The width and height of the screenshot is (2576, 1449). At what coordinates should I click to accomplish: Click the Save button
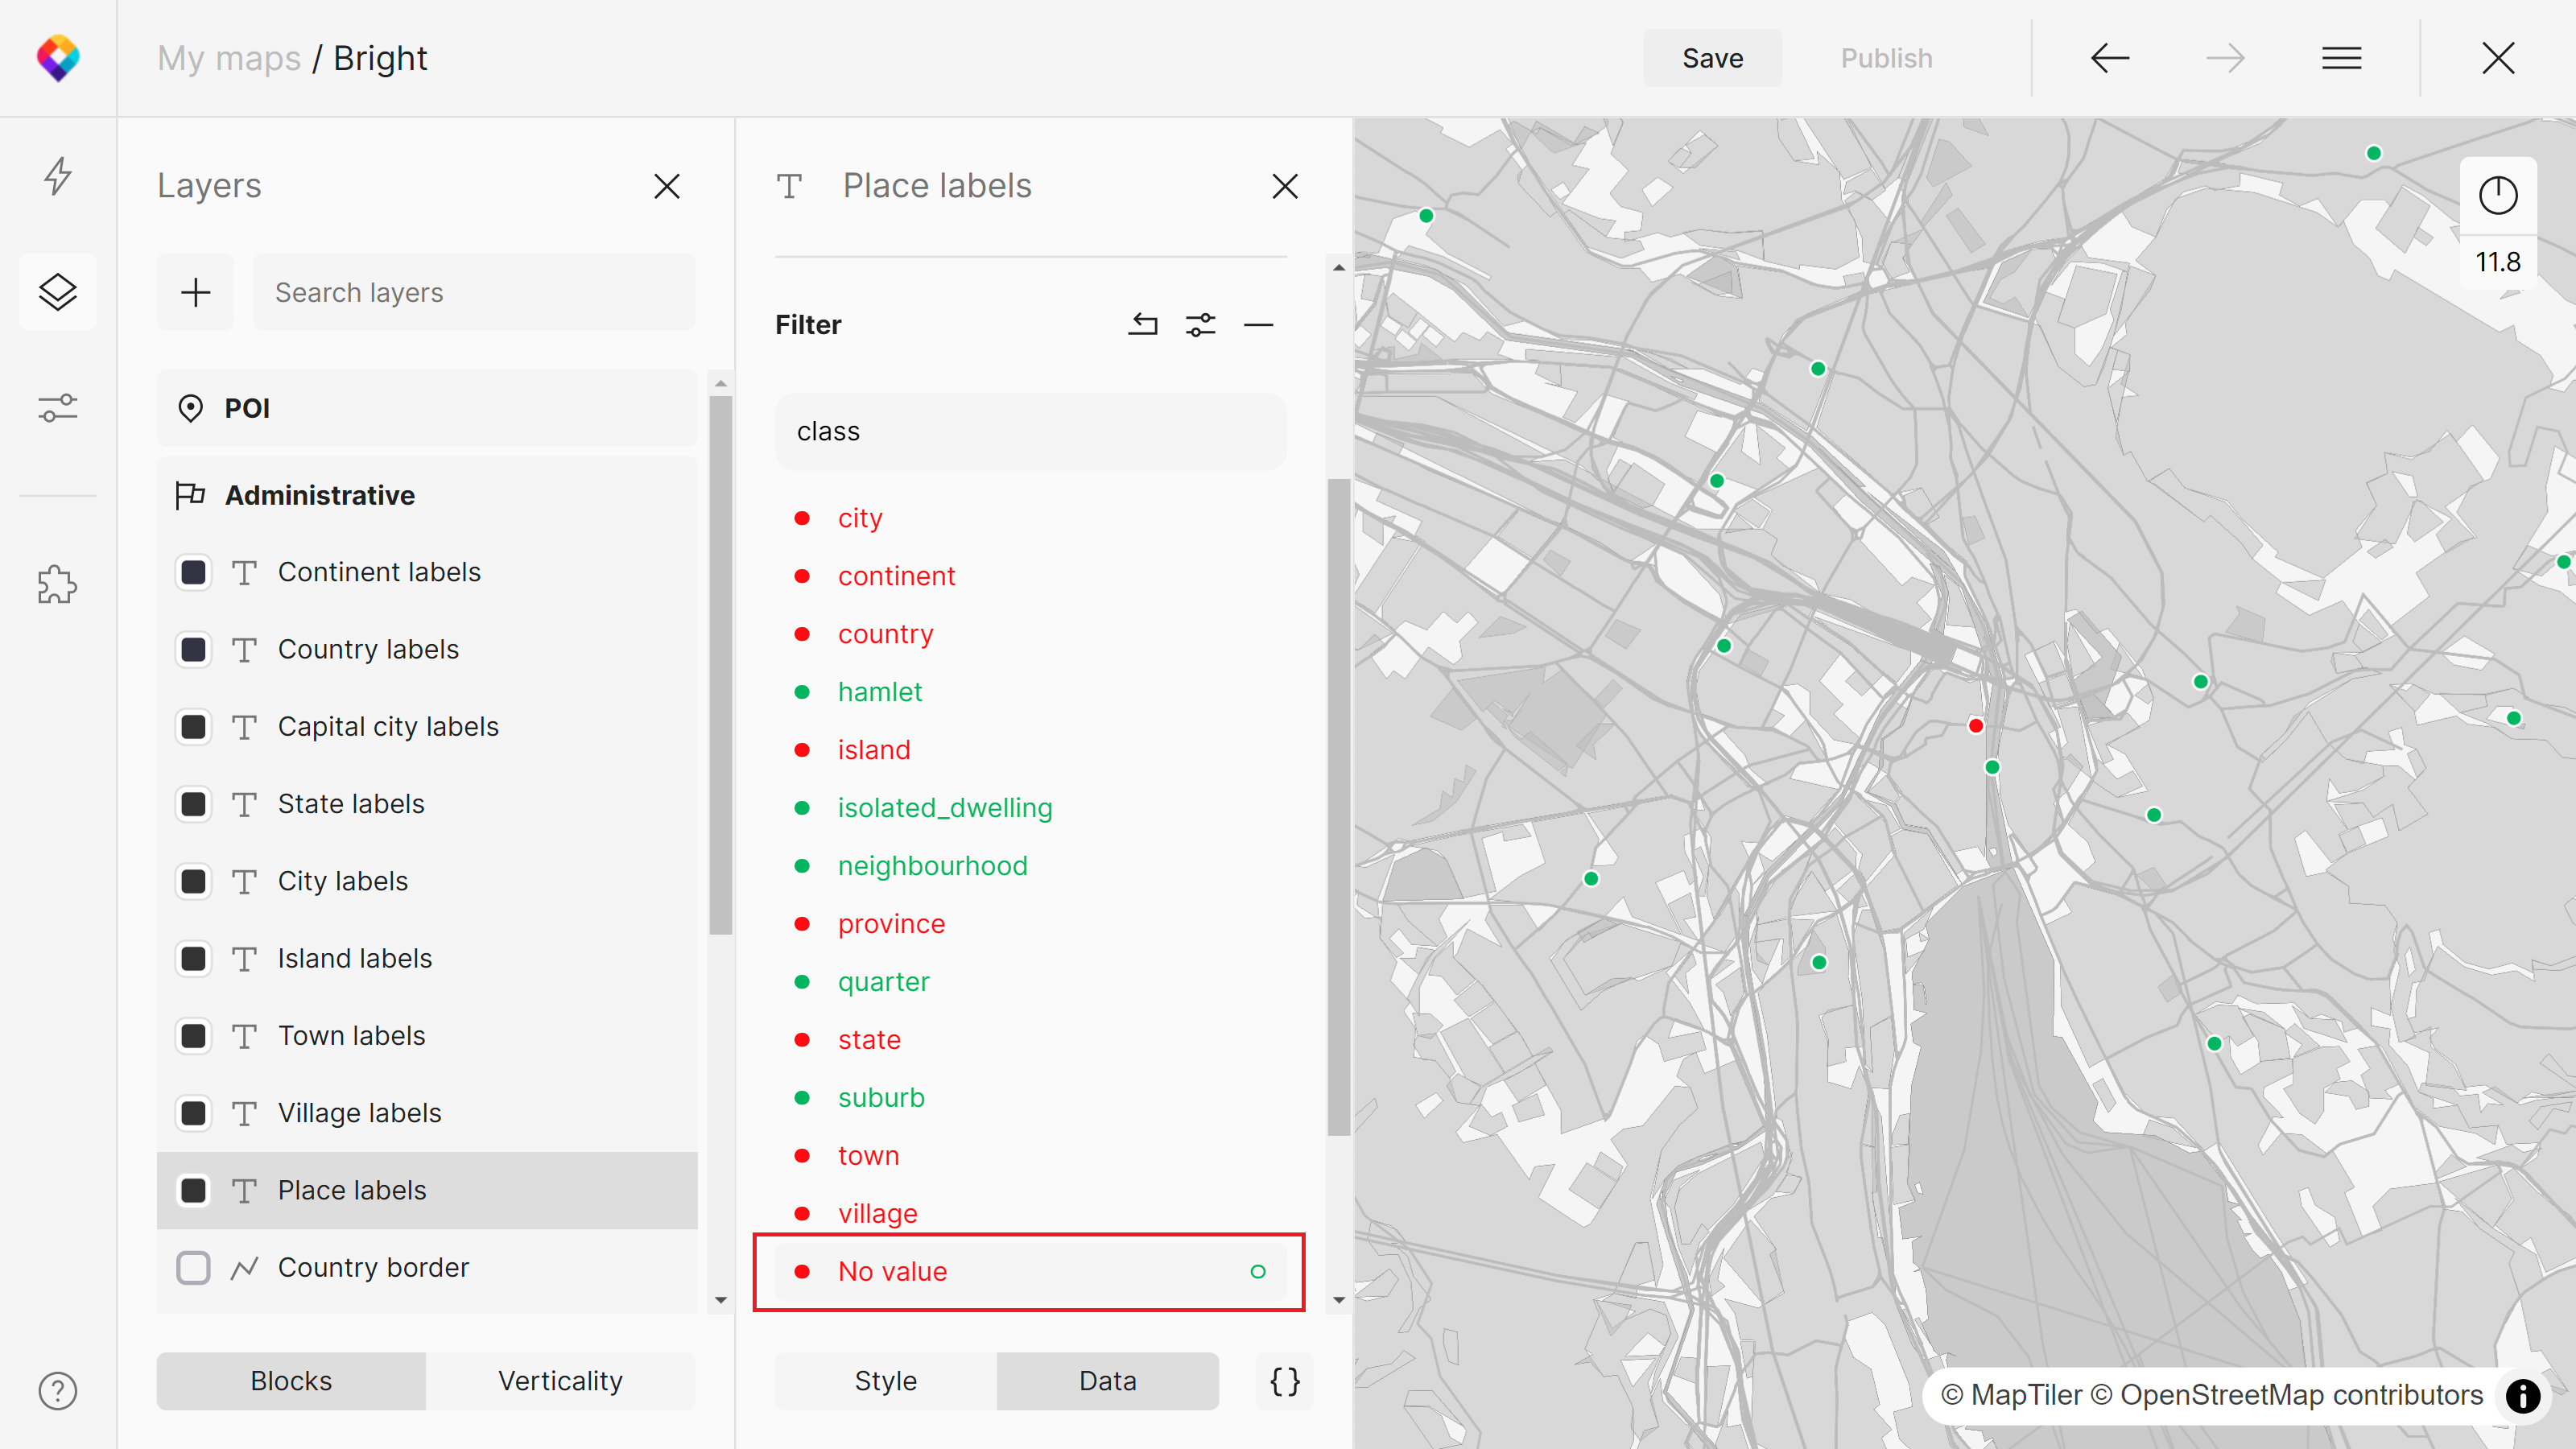[1712, 58]
